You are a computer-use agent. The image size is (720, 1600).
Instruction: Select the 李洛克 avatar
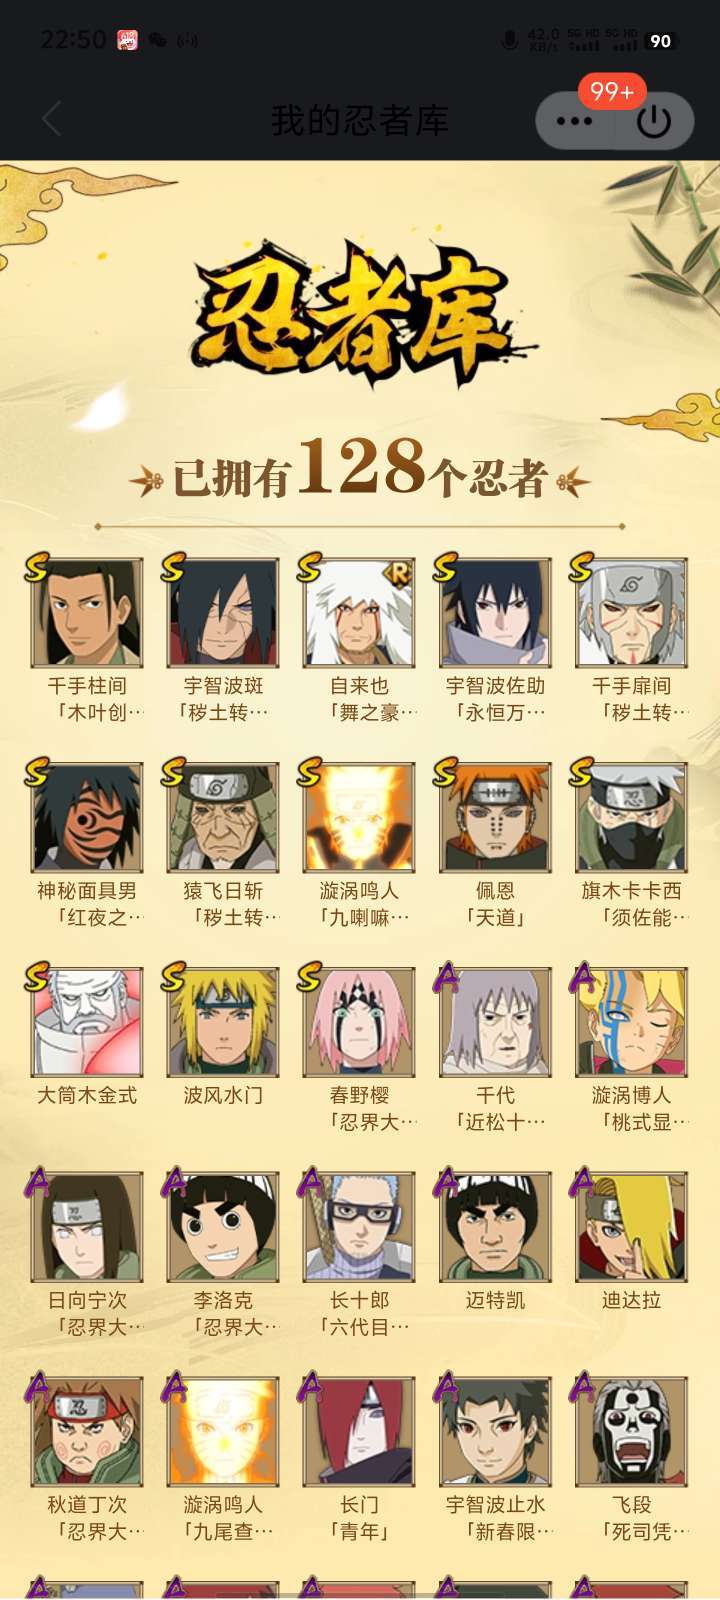point(223,1227)
